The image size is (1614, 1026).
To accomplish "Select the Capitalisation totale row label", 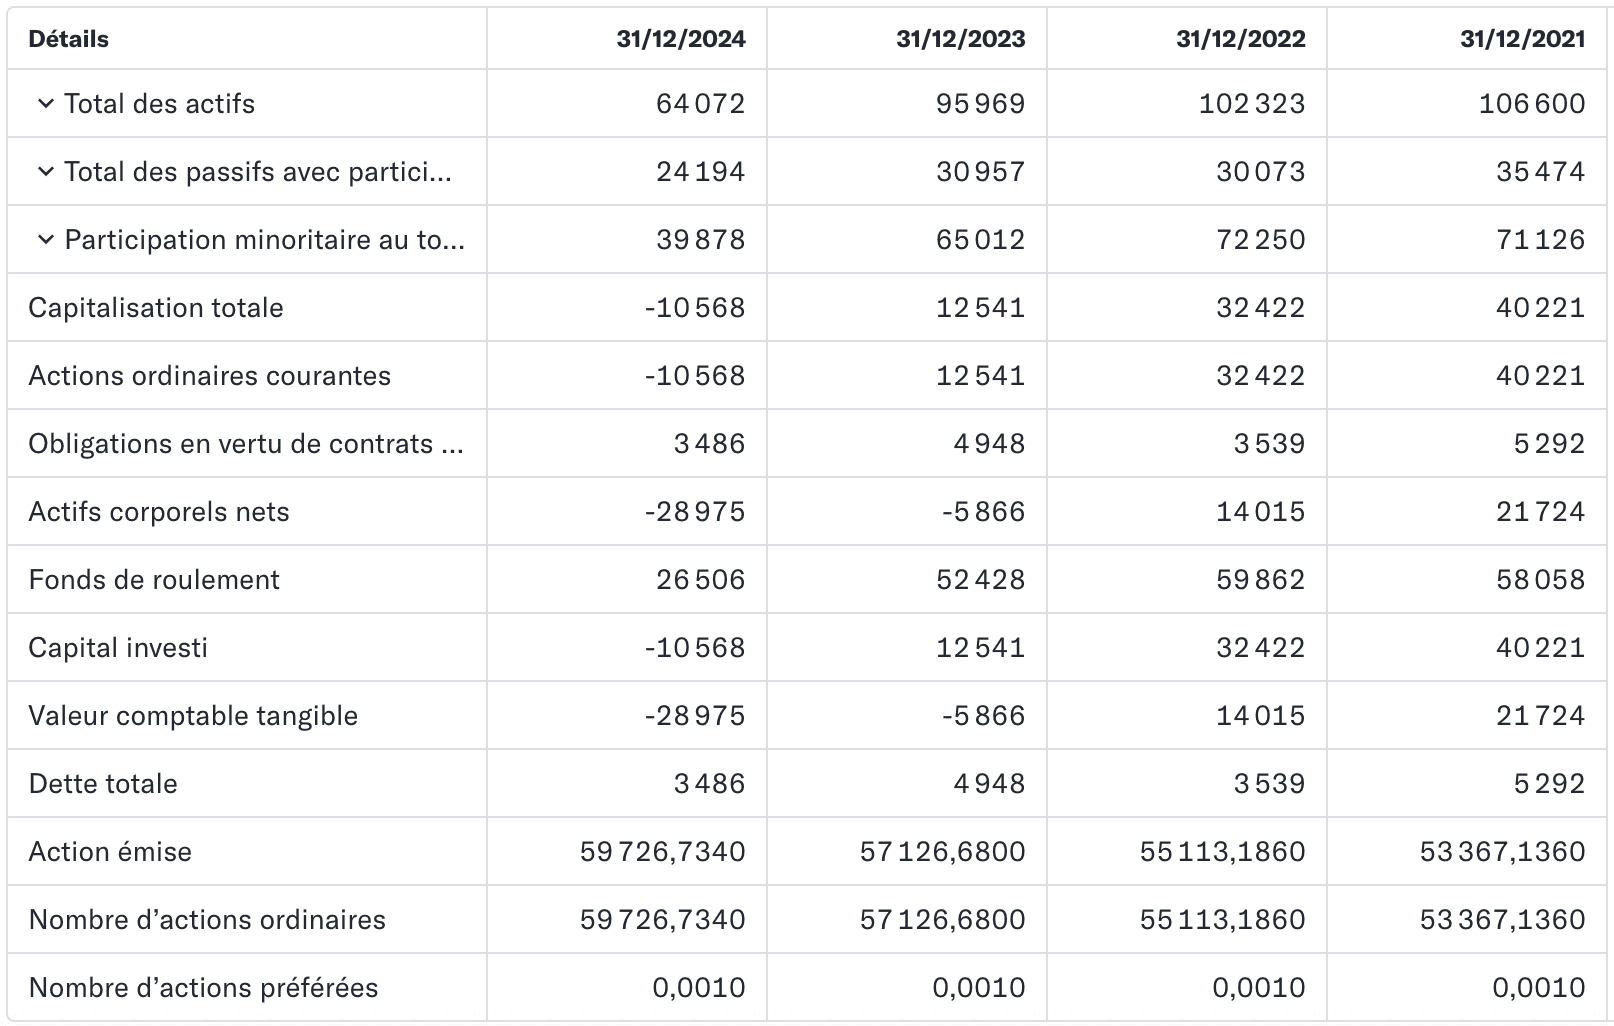I will click(x=156, y=307).
